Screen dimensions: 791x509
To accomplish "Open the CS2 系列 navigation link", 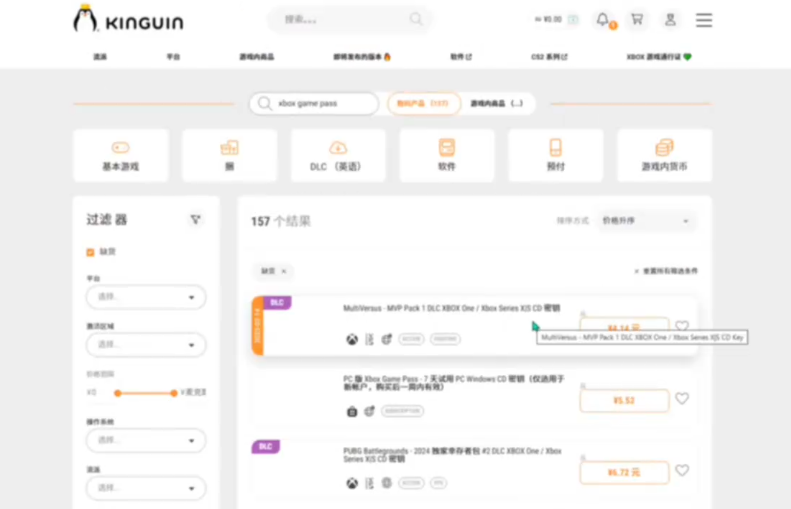I will tap(549, 56).
